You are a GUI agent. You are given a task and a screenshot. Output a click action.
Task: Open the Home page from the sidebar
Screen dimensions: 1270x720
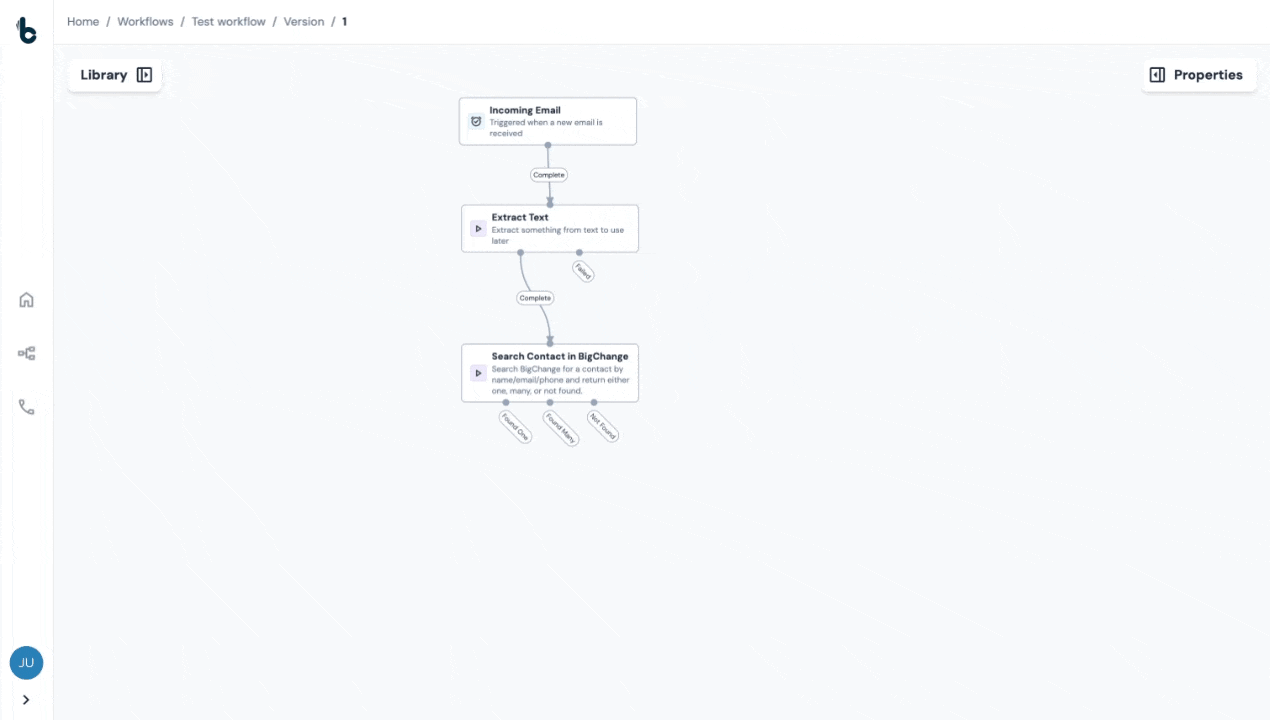pyautogui.click(x=26, y=299)
